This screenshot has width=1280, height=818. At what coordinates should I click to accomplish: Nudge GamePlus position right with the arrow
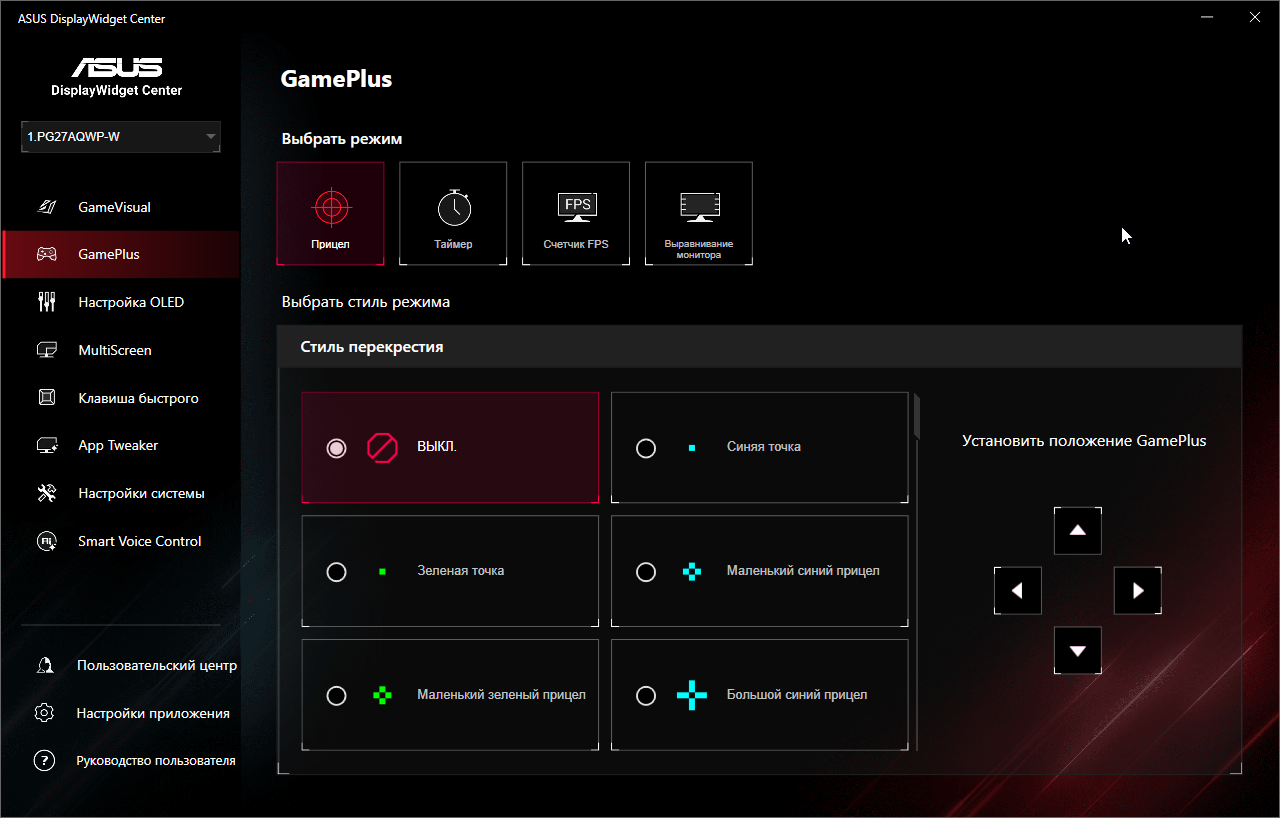1138,590
